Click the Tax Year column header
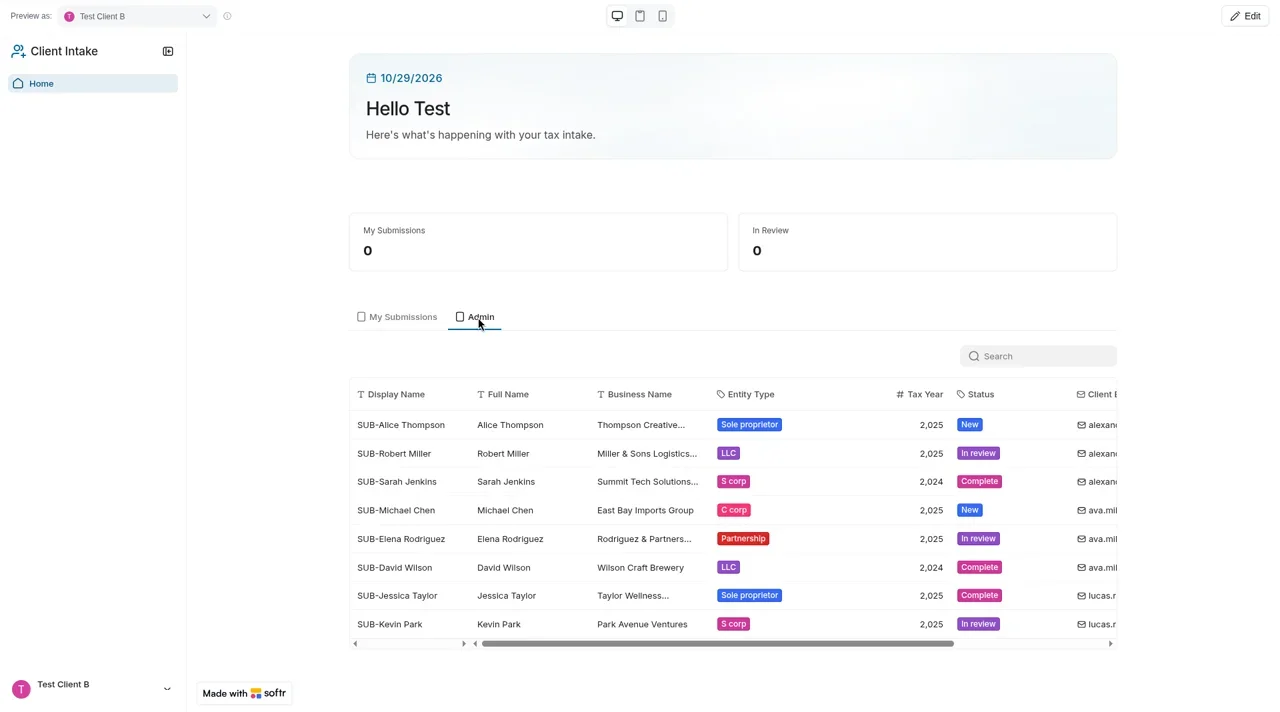The width and height of the screenshot is (1280, 712). (920, 394)
